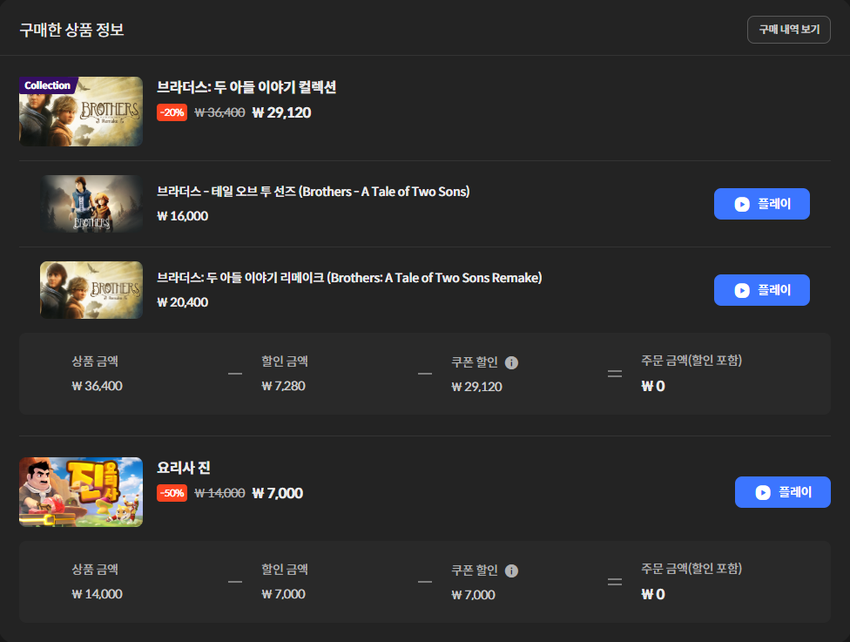Click the Brothers Remake title text
Viewport: 850px width, 642px height.
tap(349, 278)
